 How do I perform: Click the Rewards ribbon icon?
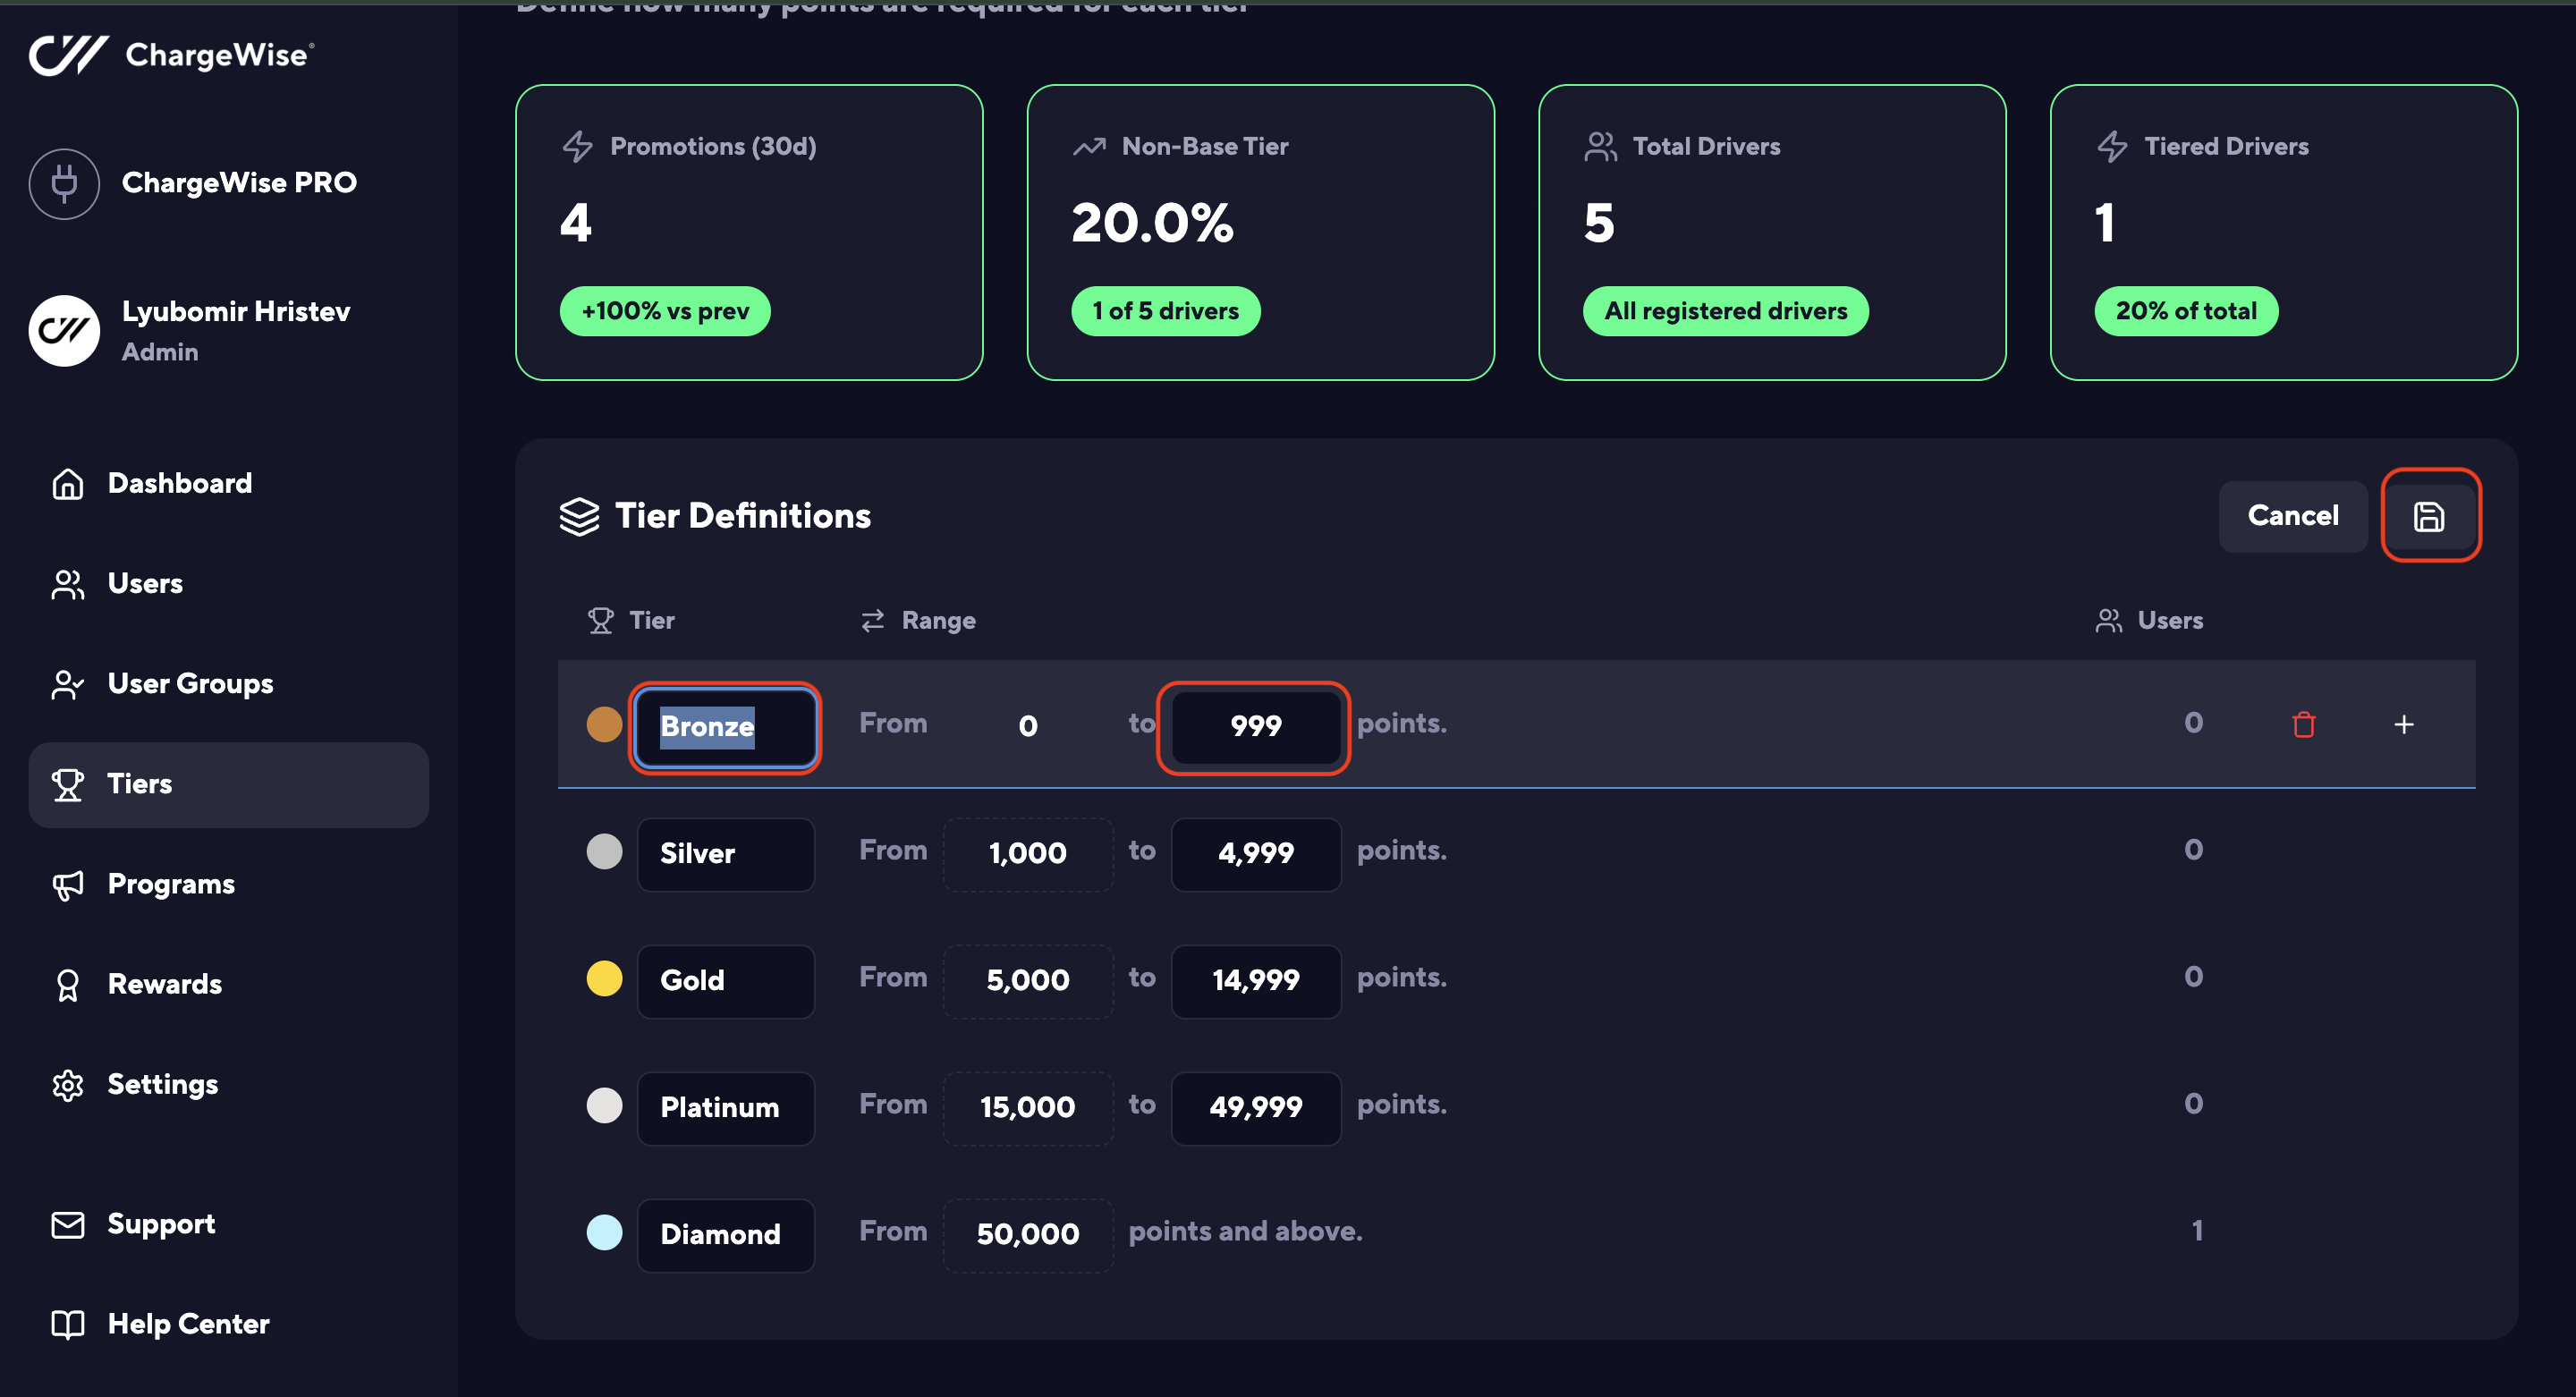68,985
